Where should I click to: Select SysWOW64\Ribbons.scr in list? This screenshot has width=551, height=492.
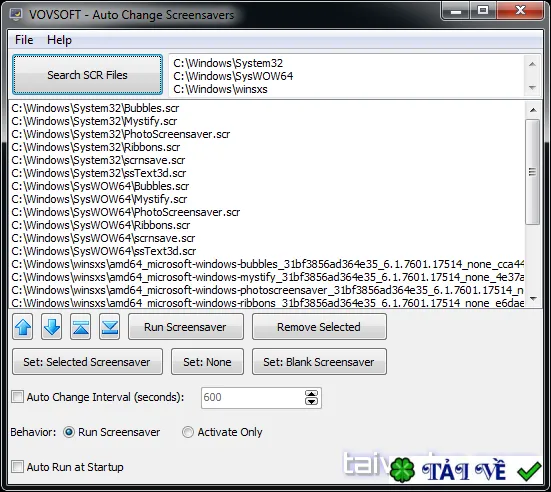(101, 225)
